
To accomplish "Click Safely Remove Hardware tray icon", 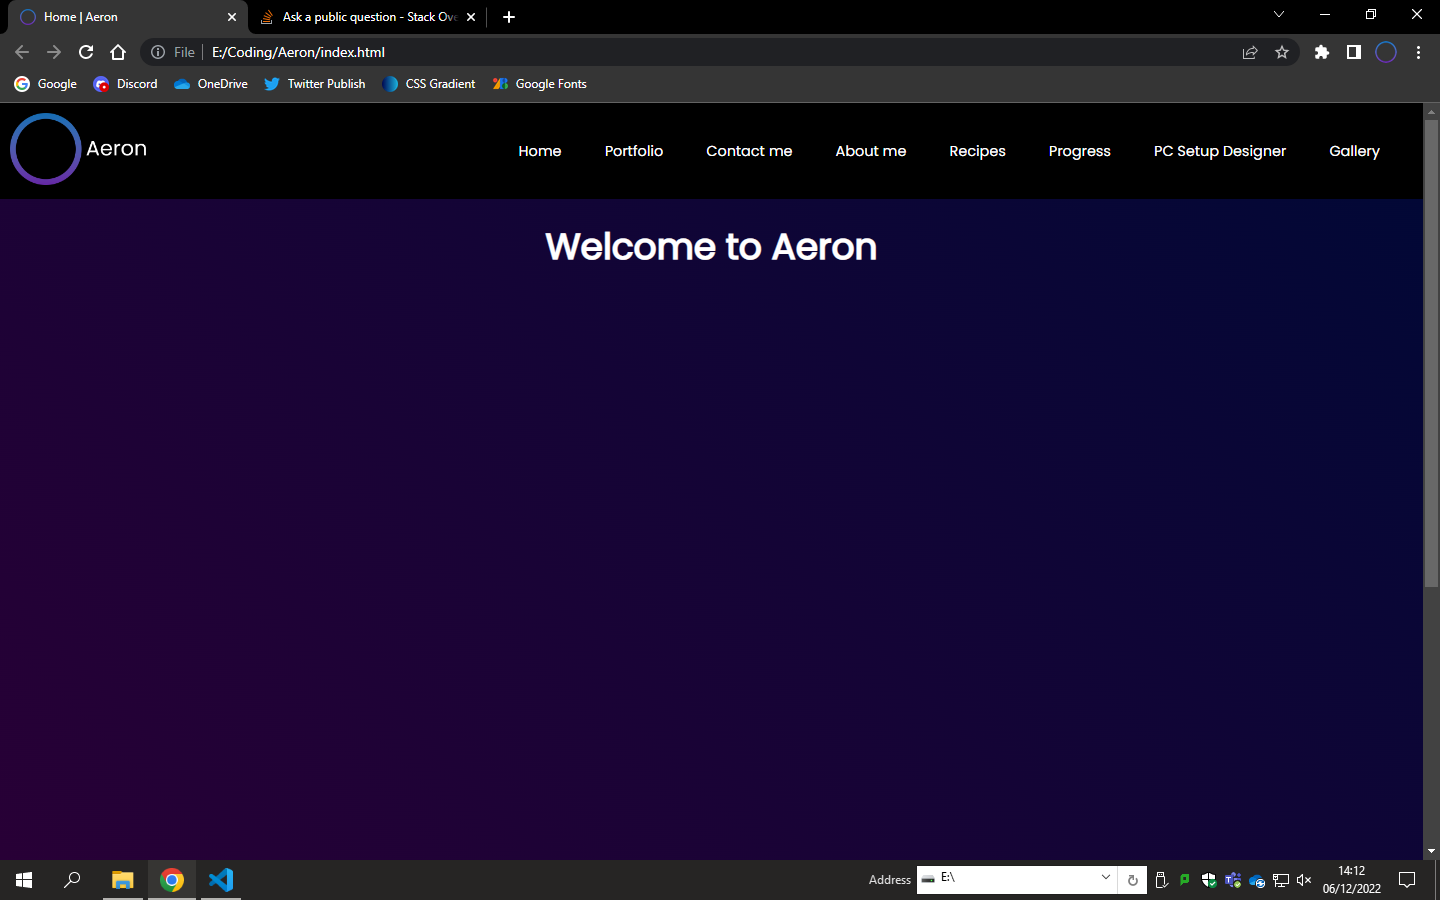I will 1161,880.
